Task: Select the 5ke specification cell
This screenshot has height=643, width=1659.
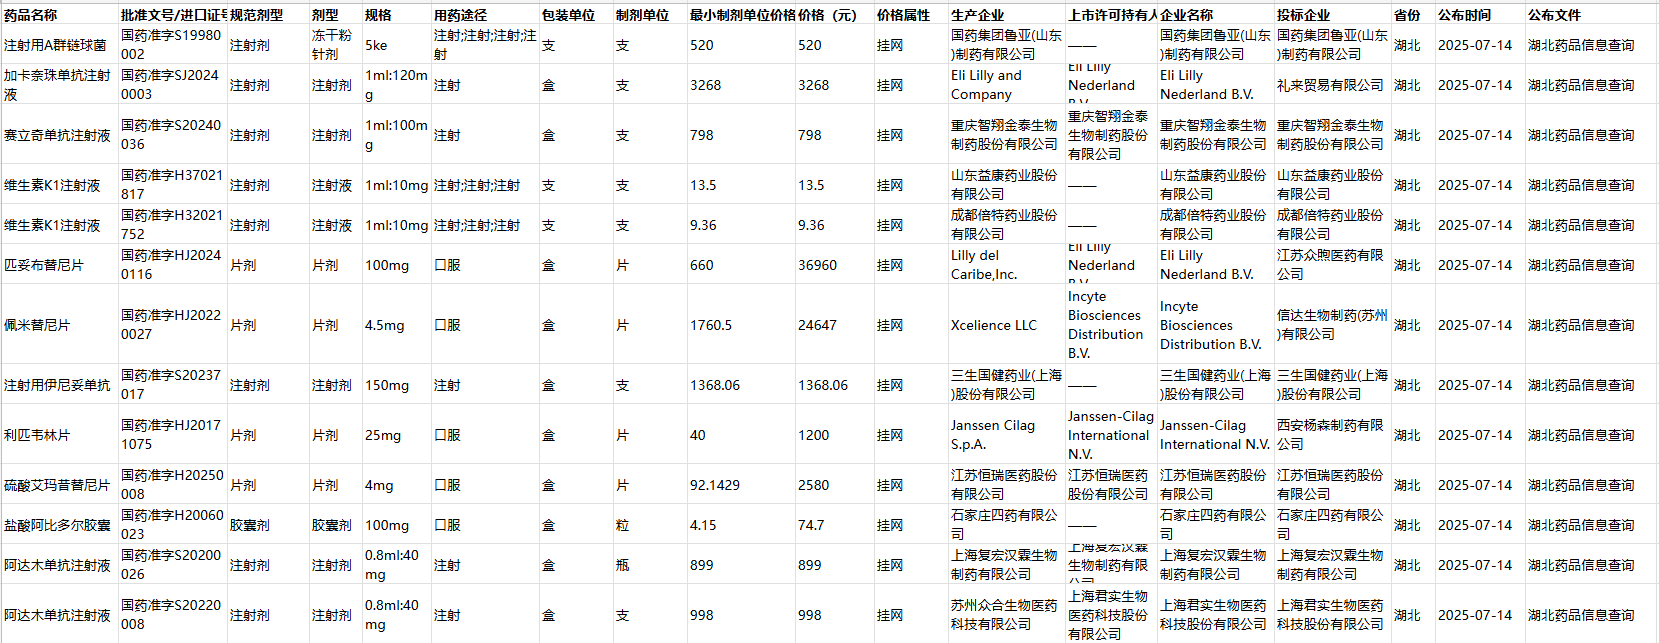Action: 397,45
